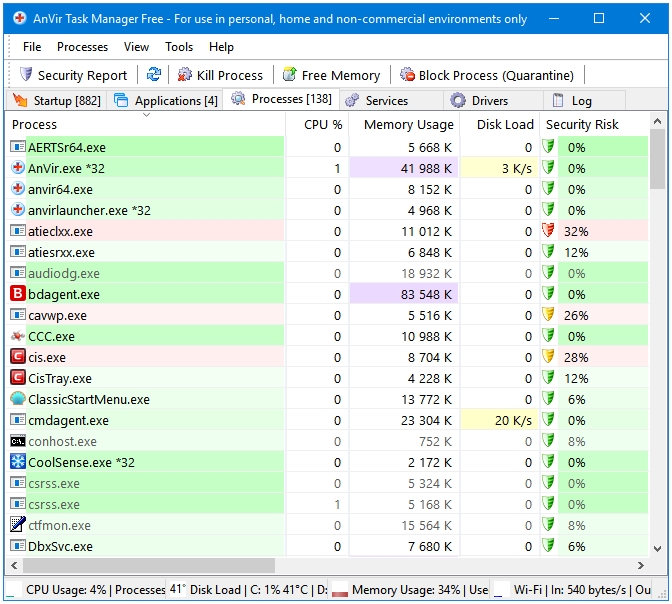The height and width of the screenshot is (604, 672).
Task: Sort by the Disk Load column header
Action: pos(499,124)
